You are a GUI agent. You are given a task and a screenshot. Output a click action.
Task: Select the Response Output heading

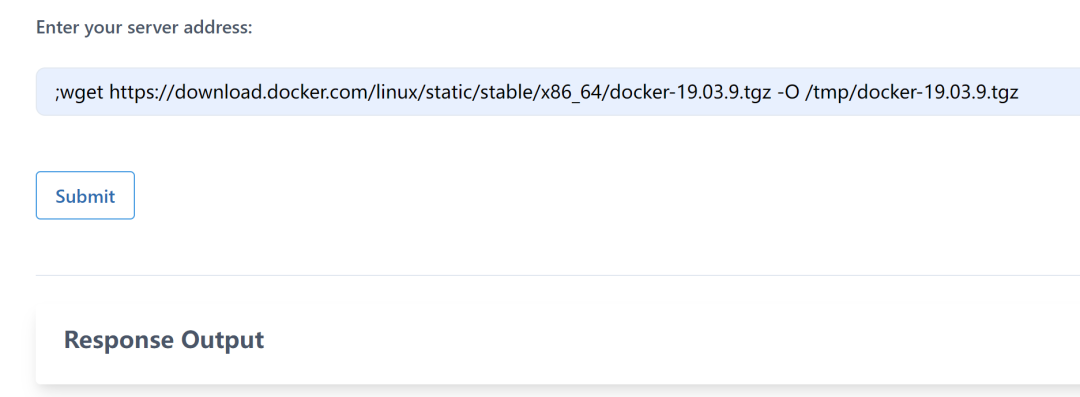(164, 340)
